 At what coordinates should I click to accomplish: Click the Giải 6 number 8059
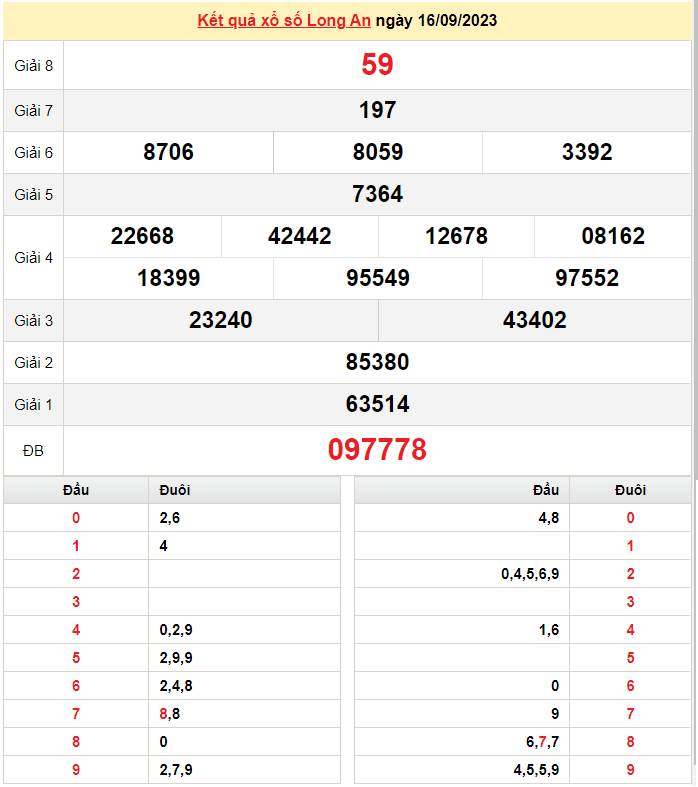coord(378,152)
